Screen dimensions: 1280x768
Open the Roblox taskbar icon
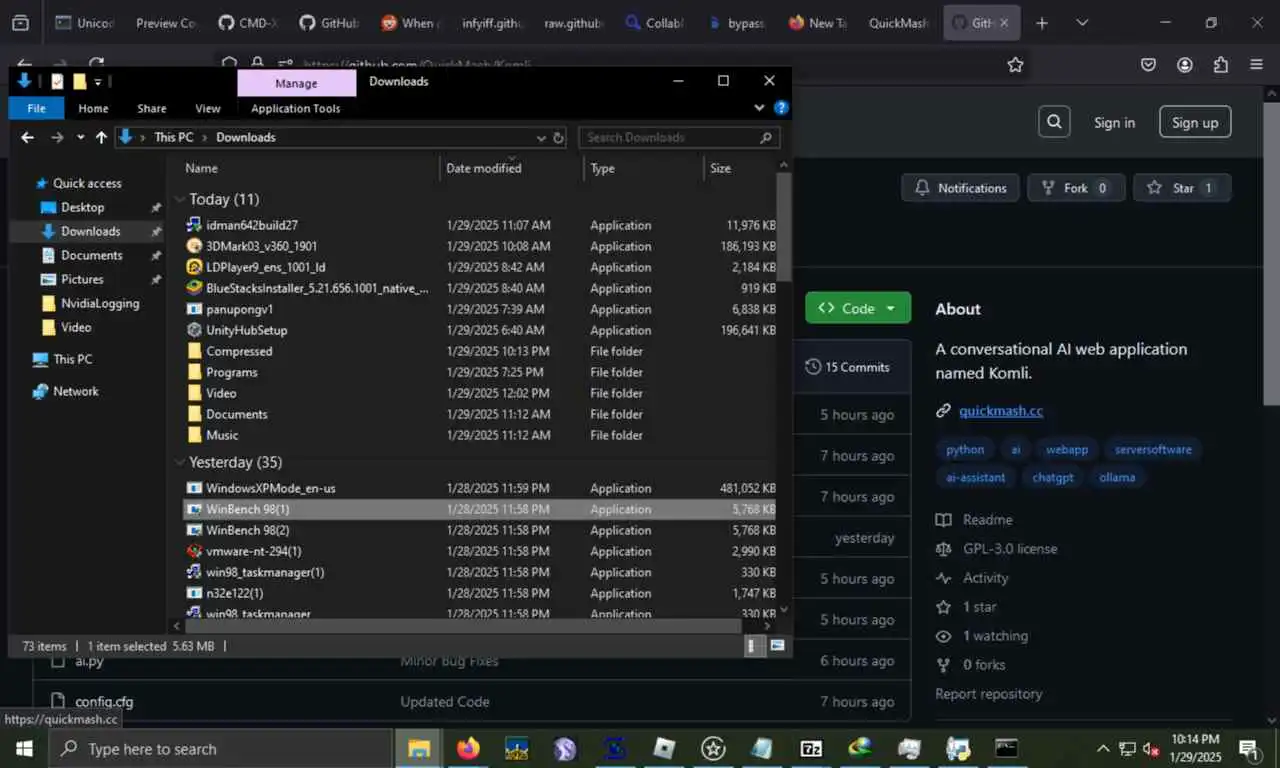click(664, 748)
